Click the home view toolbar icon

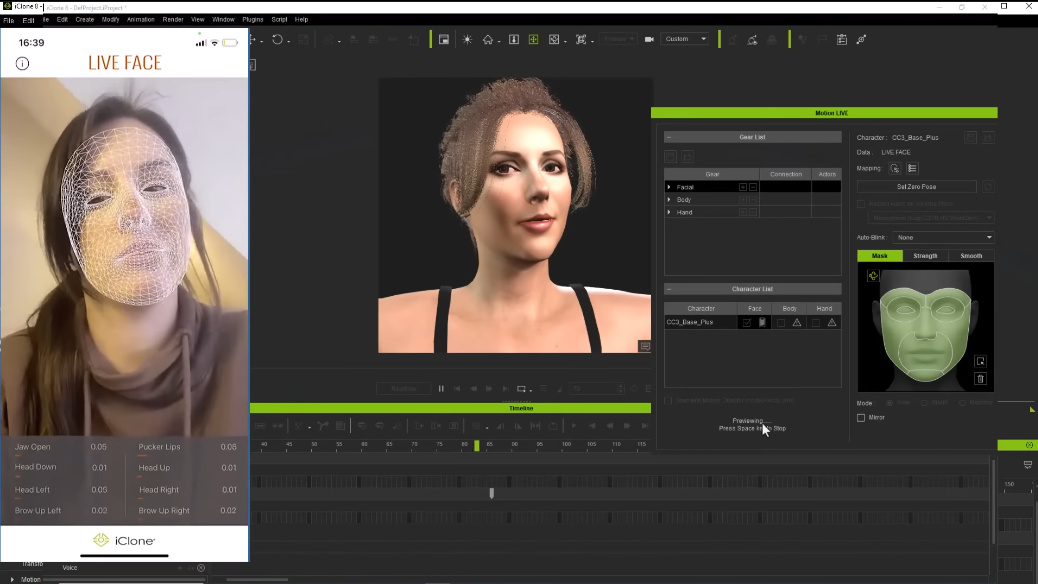point(488,40)
